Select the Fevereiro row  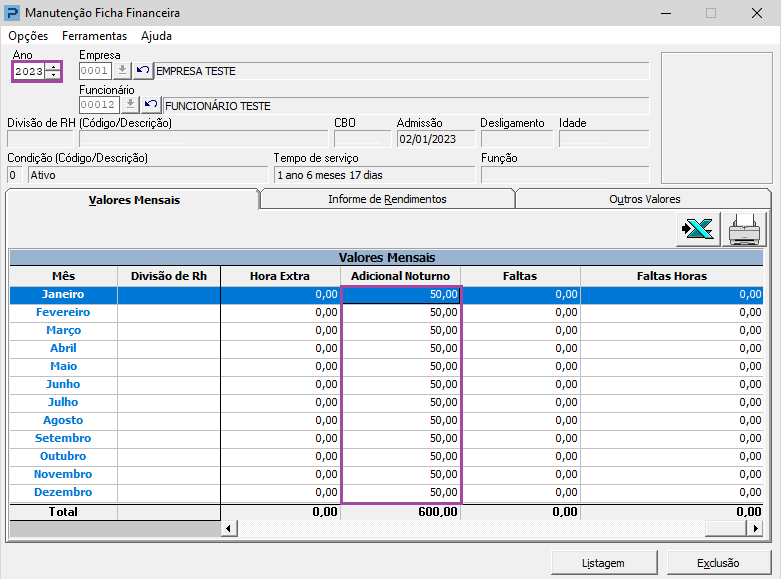point(387,312)
